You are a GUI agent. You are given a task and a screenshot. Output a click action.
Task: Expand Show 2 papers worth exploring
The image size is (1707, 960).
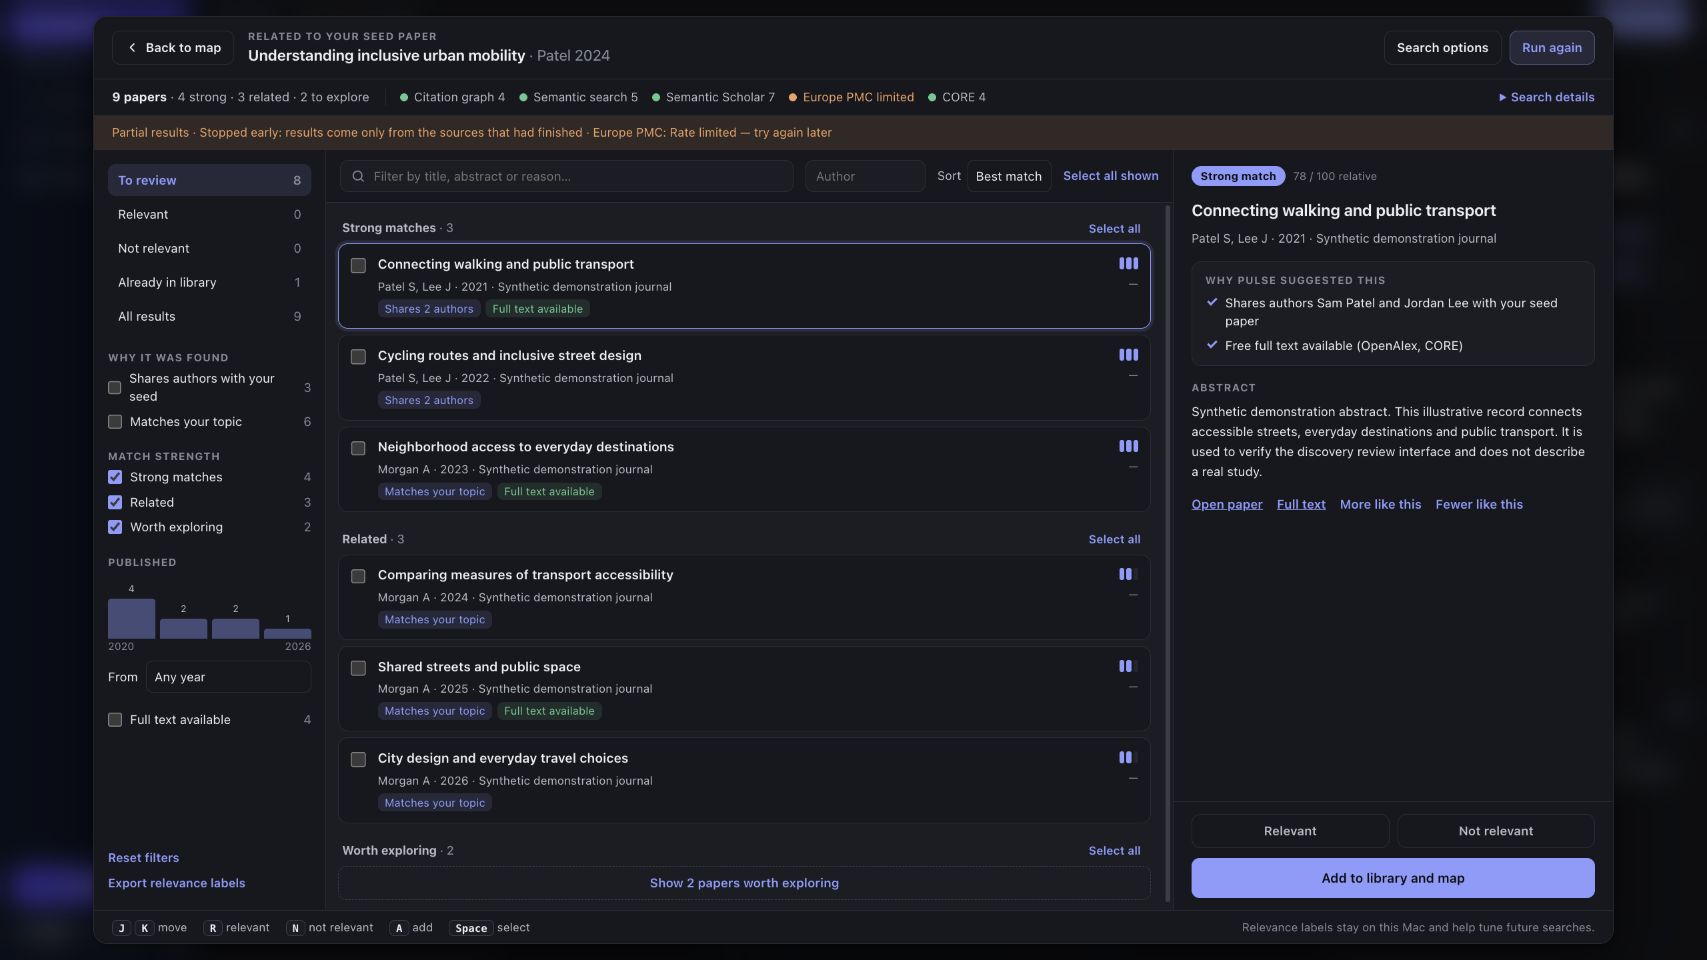(744, 883)
